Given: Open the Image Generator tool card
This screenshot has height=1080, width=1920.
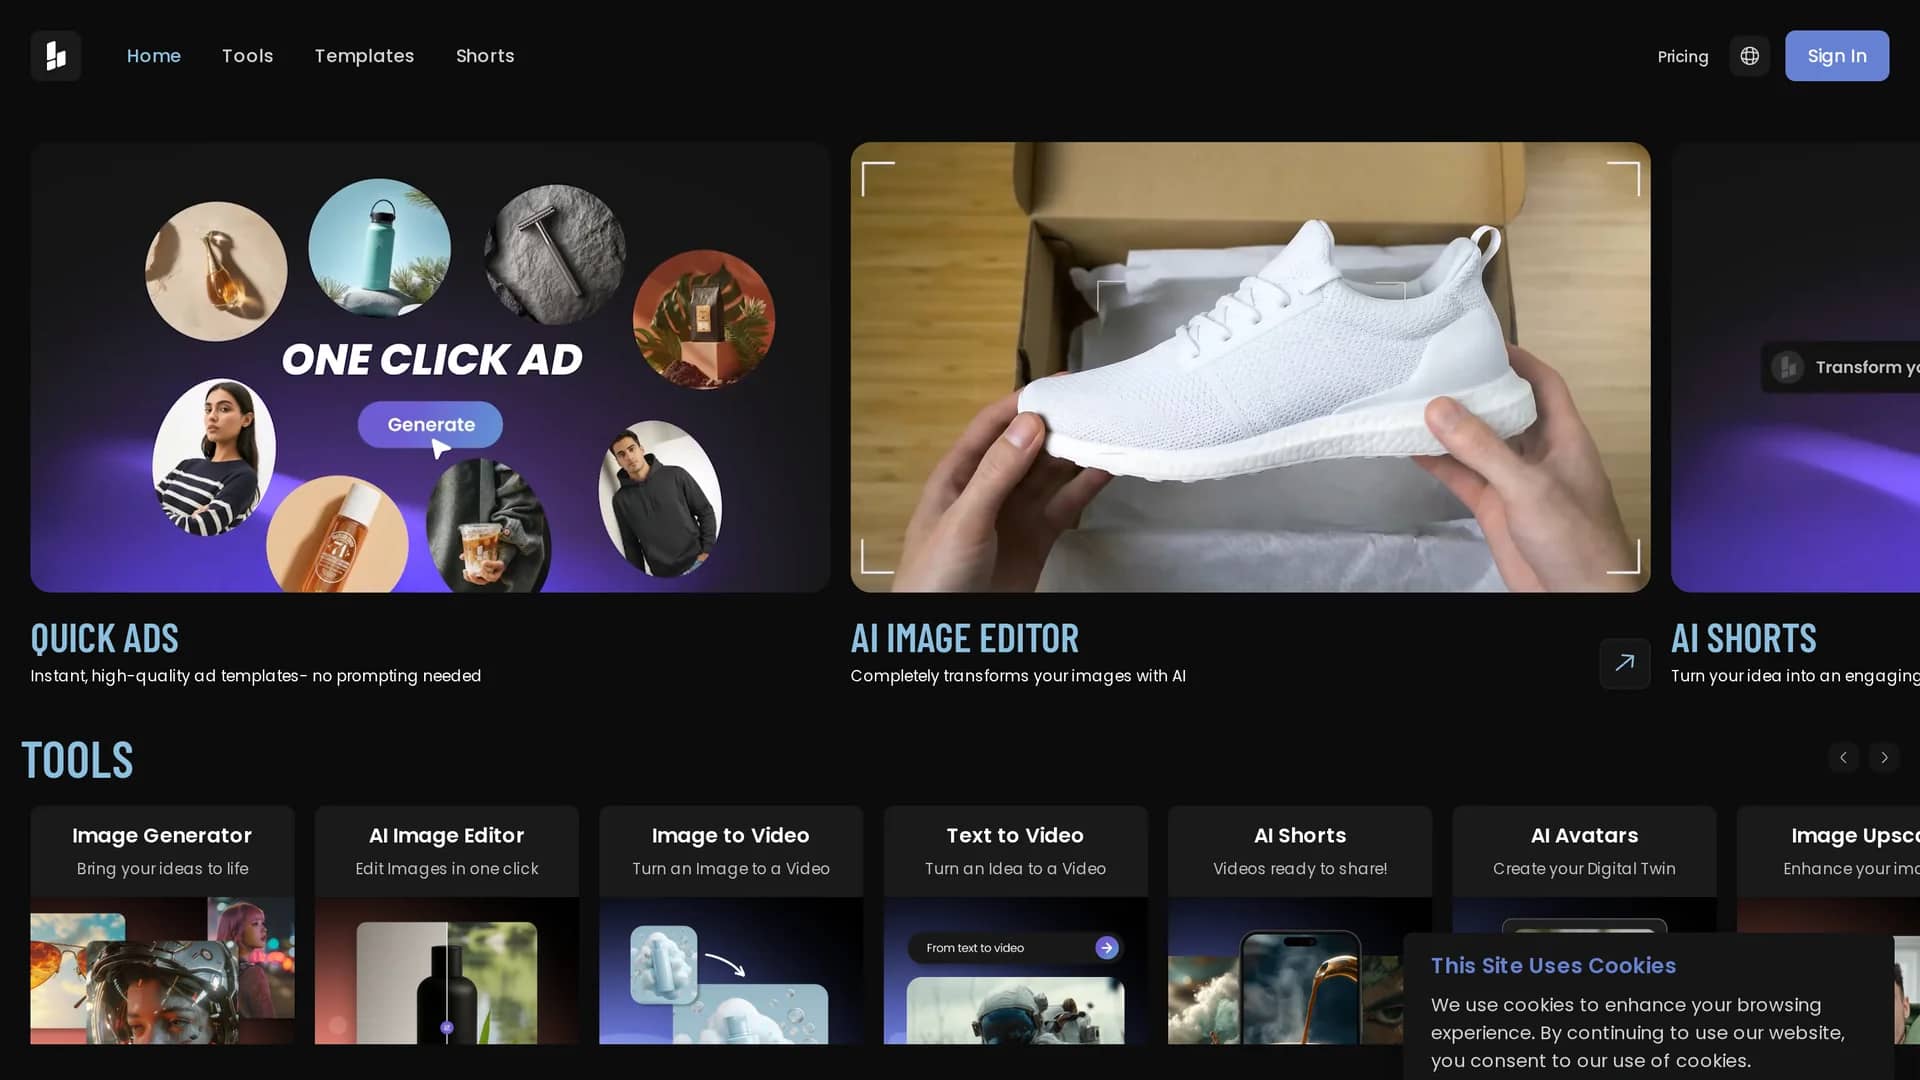Looking at the screenshot, I should [x=162, y=925].
